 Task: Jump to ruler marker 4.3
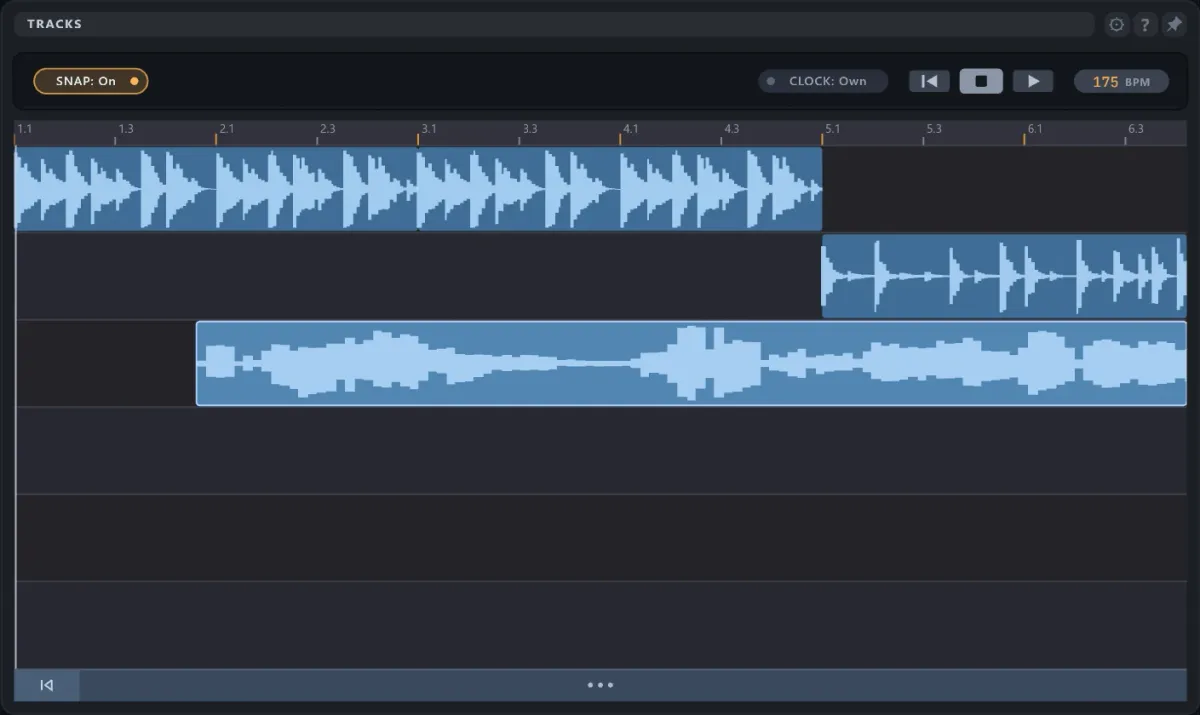[732, 129]
